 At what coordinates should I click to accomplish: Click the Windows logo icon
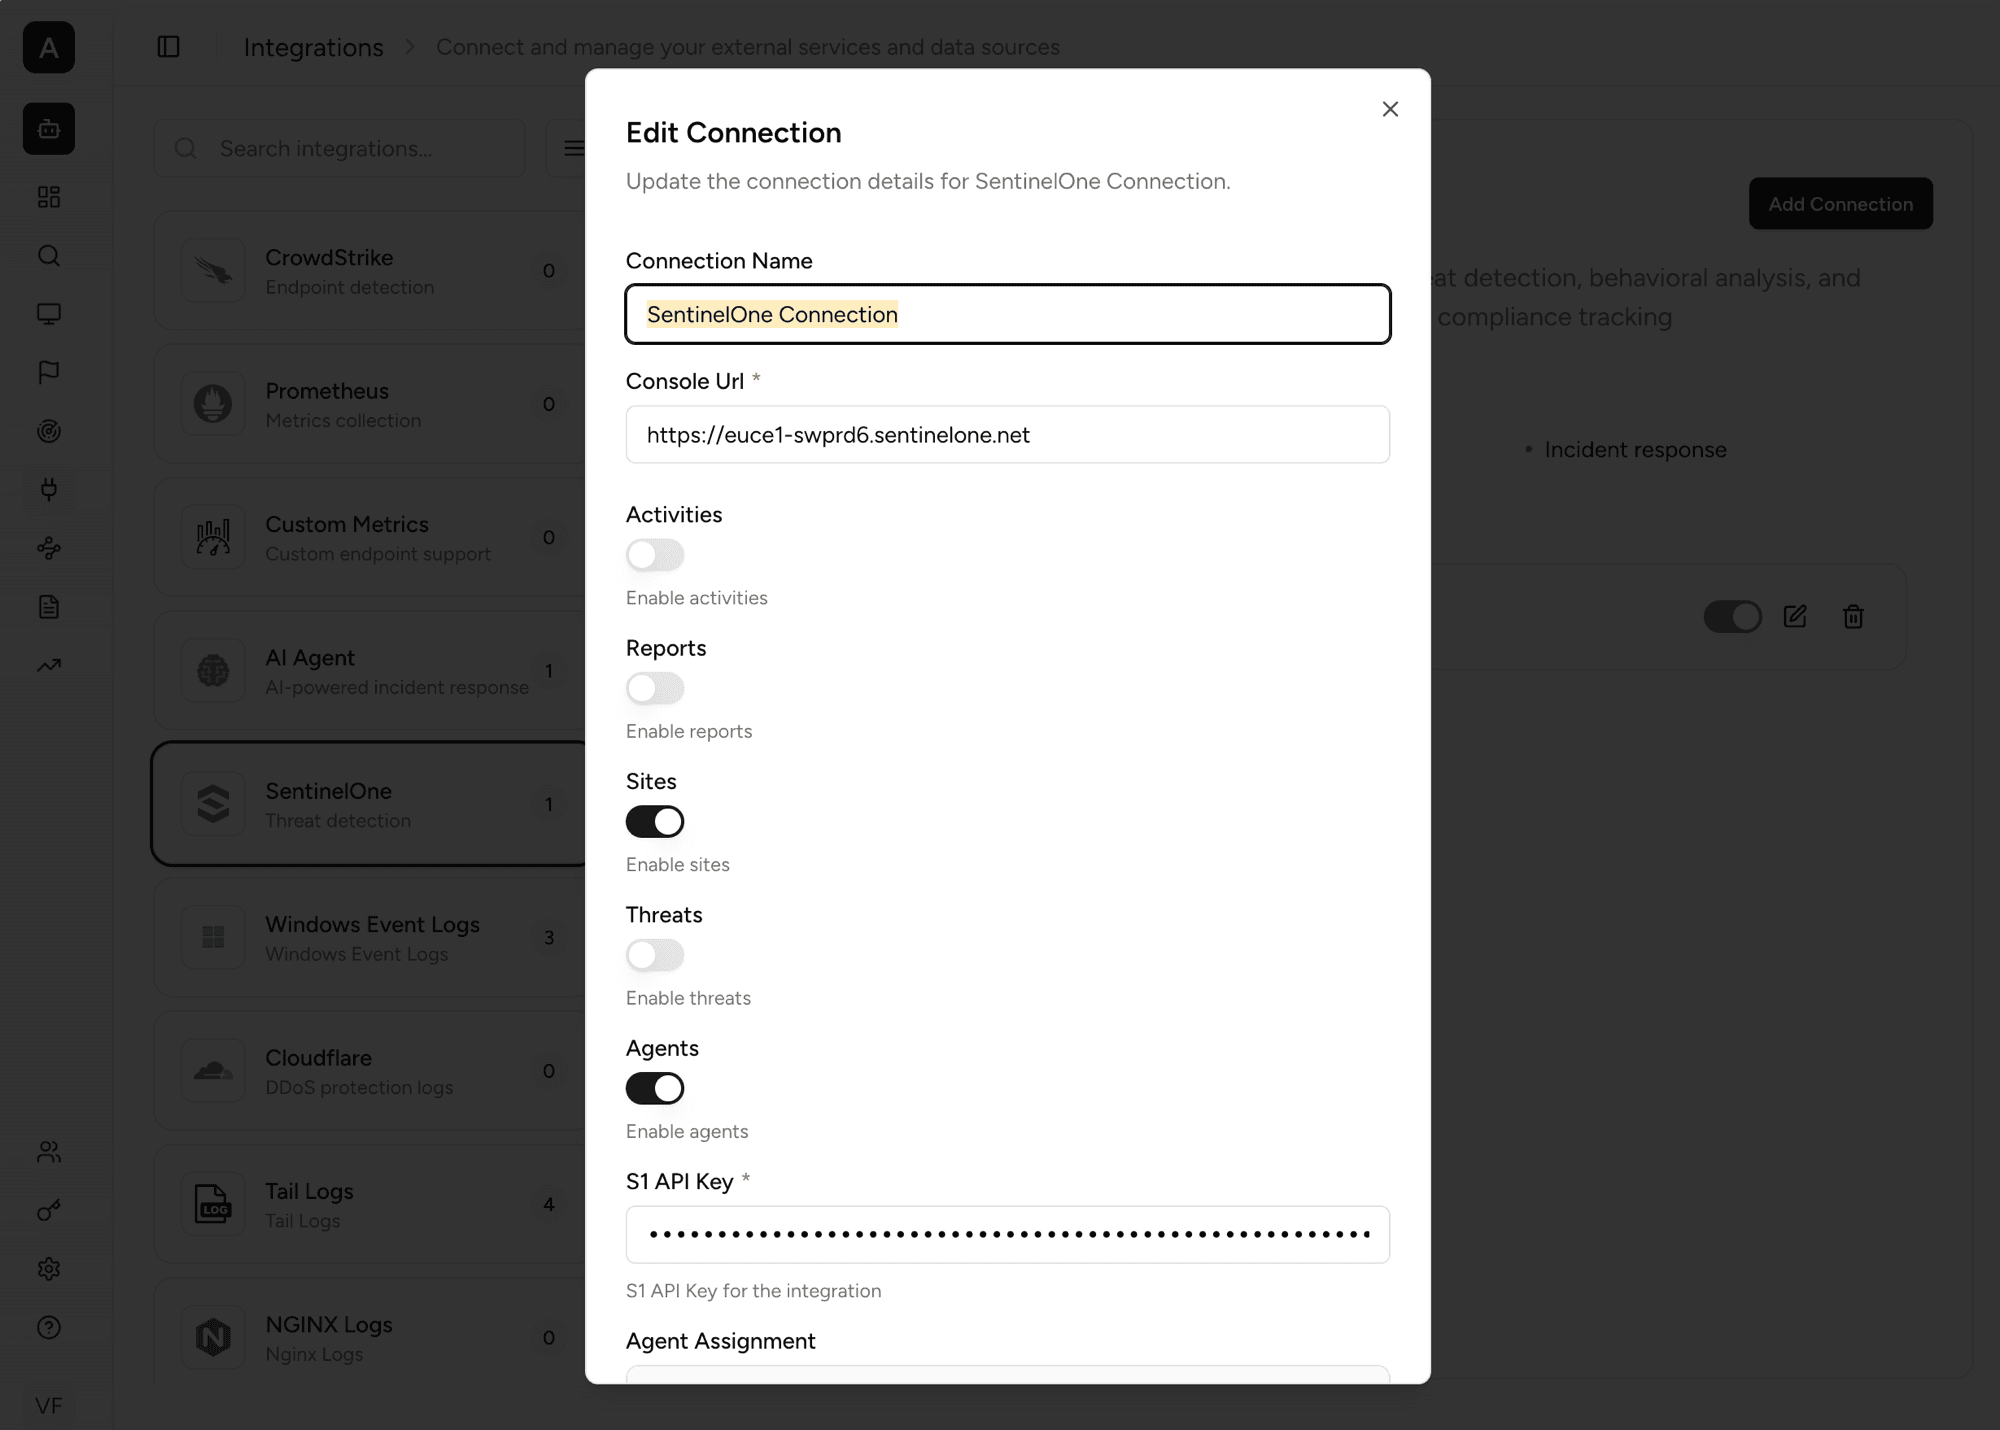pyautogui.click(x=213, y=937)
